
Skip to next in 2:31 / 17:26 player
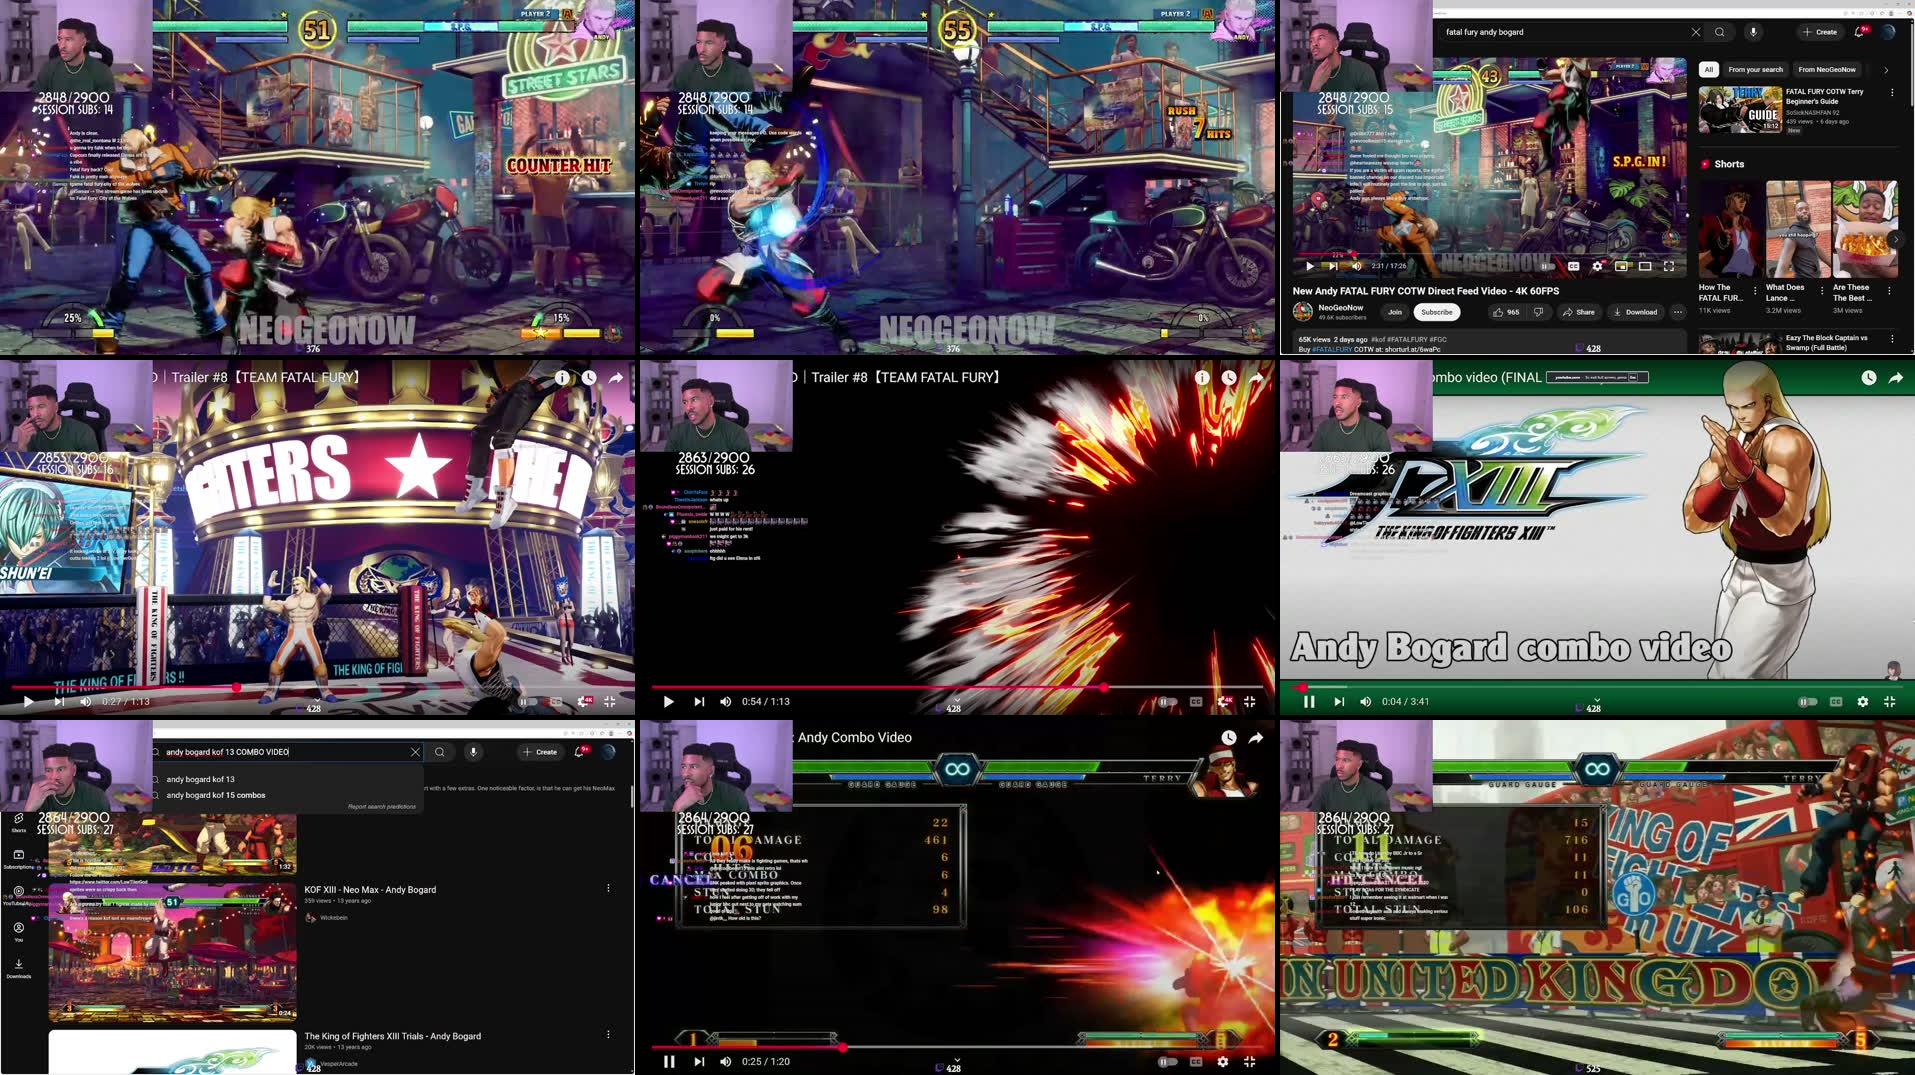point(1333,266)
